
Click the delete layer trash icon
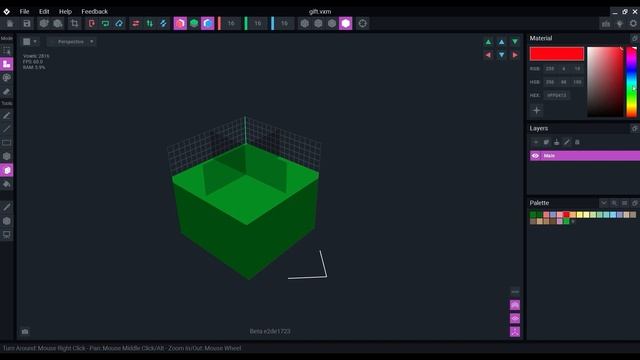tap(577, 142)
